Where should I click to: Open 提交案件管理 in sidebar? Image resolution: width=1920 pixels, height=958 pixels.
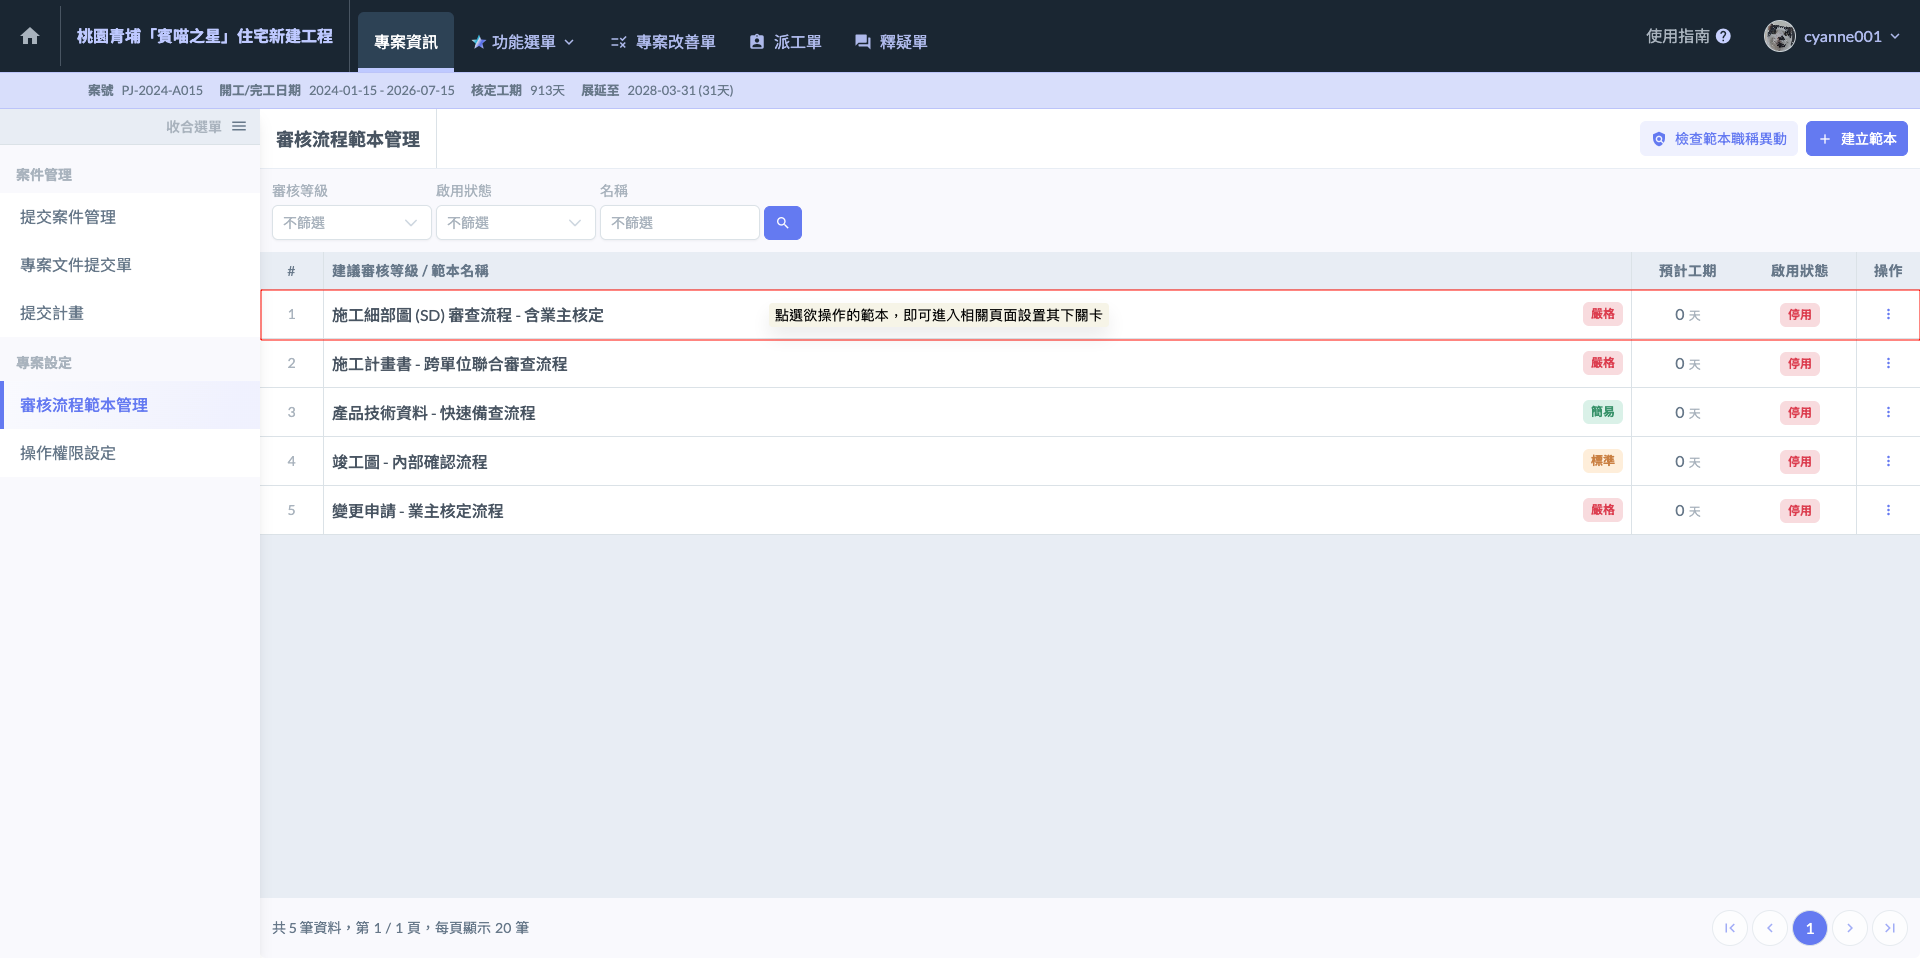130,217
